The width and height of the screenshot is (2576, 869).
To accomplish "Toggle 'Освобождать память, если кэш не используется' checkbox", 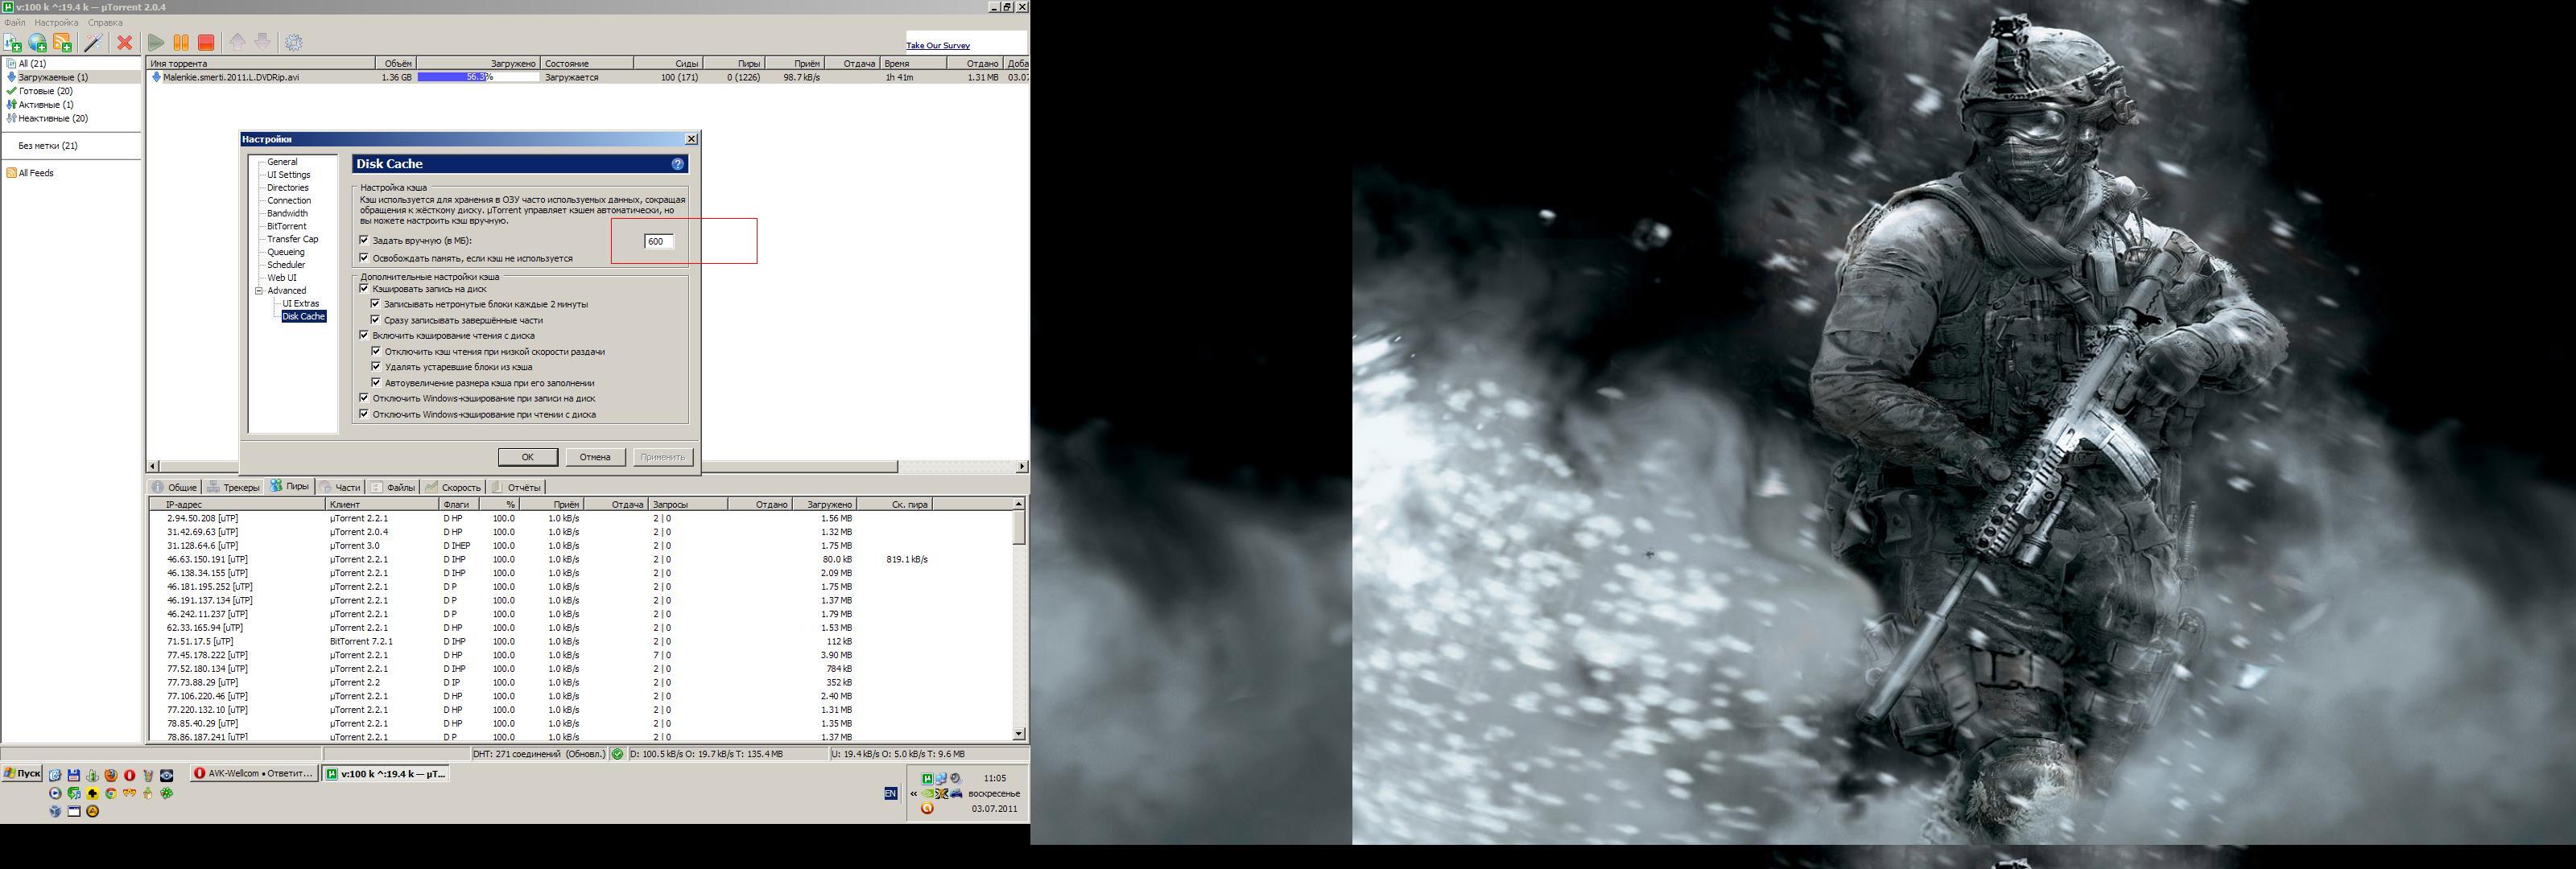I will point(364,258).
